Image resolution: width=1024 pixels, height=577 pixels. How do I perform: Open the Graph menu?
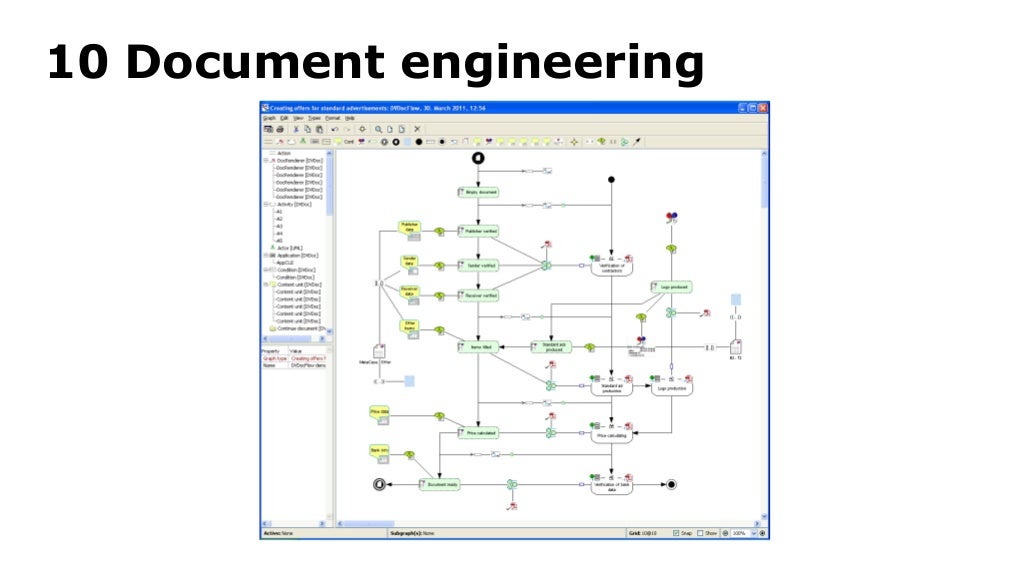pyautogui.click(x=269, y=118)
